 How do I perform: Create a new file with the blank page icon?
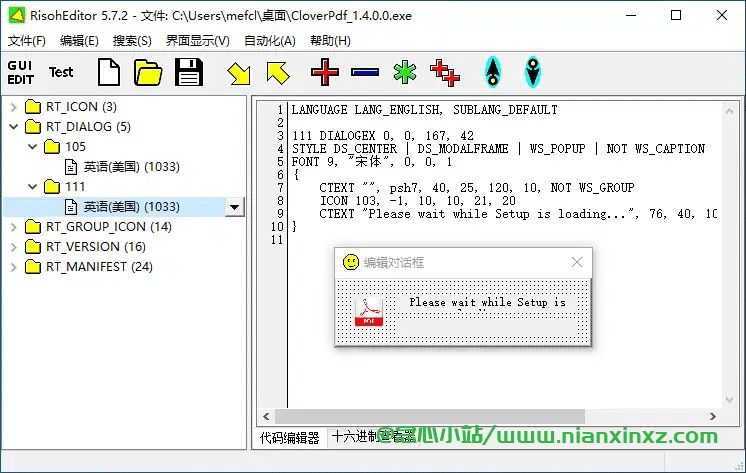(x=109, y=72)
